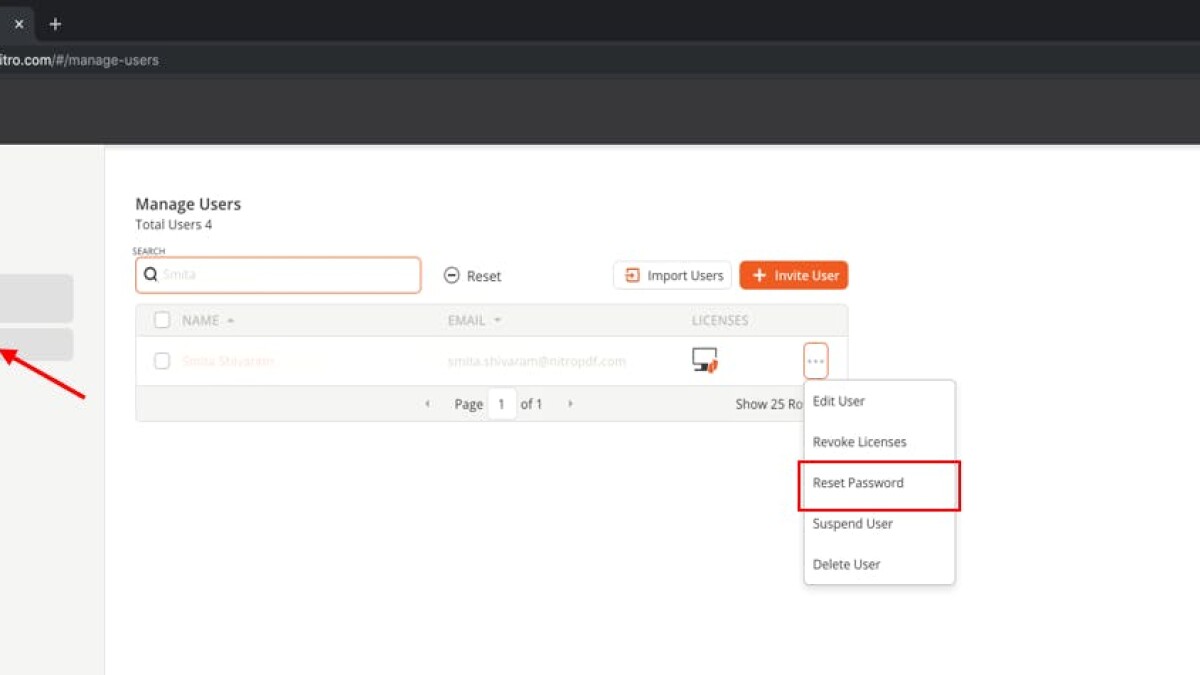Toggle the select-all checkbox in header
The width and height of the screenshot is (1200, 675).
coord(162,321)
